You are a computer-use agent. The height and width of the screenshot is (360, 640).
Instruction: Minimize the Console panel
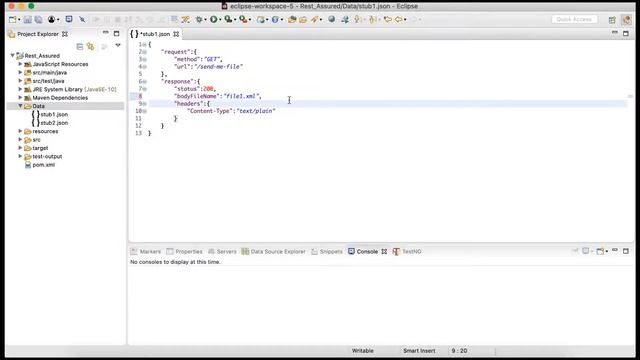(x=615, y=250)
